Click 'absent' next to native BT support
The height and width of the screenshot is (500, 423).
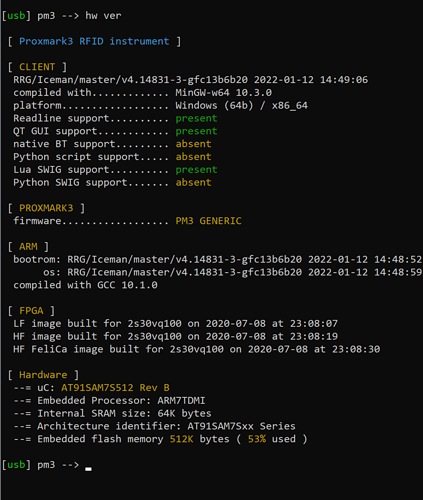point(193,144)
